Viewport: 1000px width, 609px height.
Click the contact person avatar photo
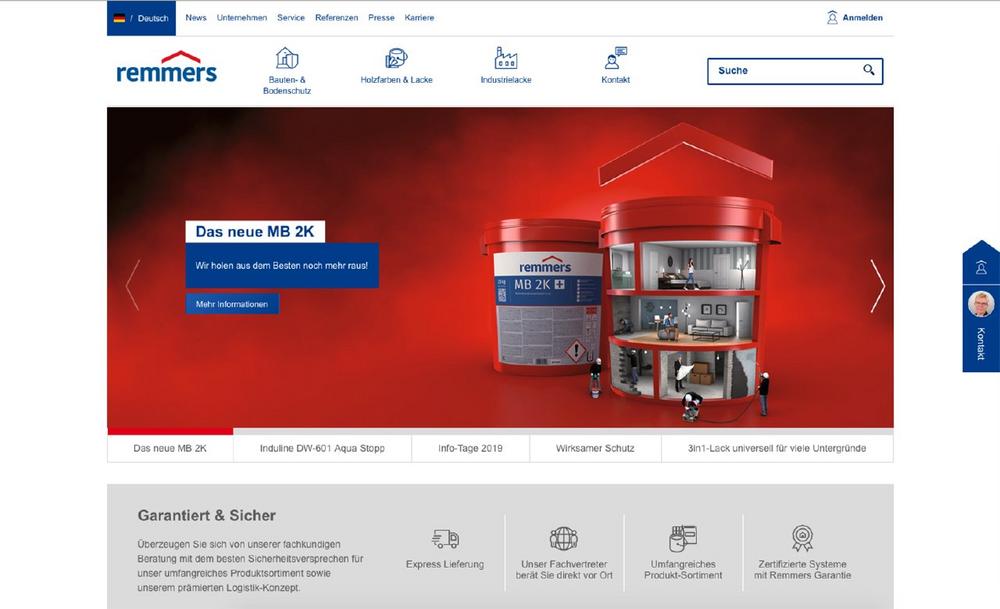pyautogui.click(x=981, y=304)
